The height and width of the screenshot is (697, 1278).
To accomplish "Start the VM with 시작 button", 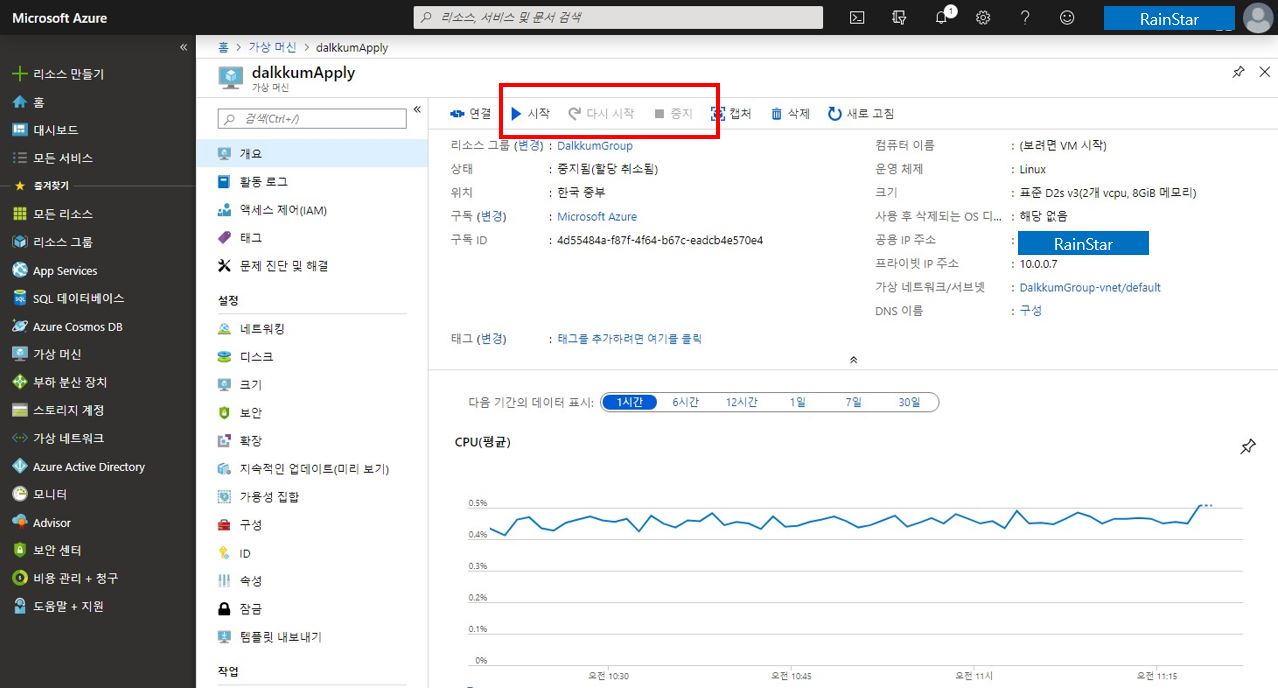I will (531, 114).
